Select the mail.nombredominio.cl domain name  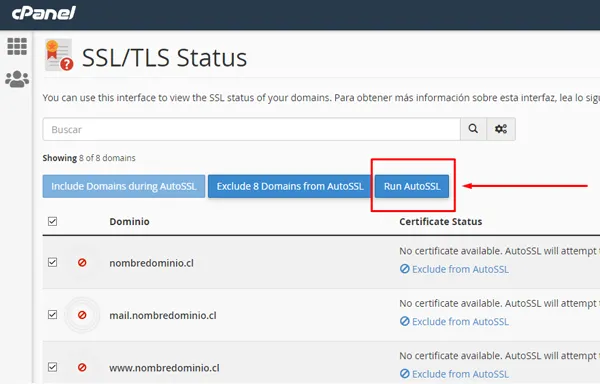coord(163,316)
